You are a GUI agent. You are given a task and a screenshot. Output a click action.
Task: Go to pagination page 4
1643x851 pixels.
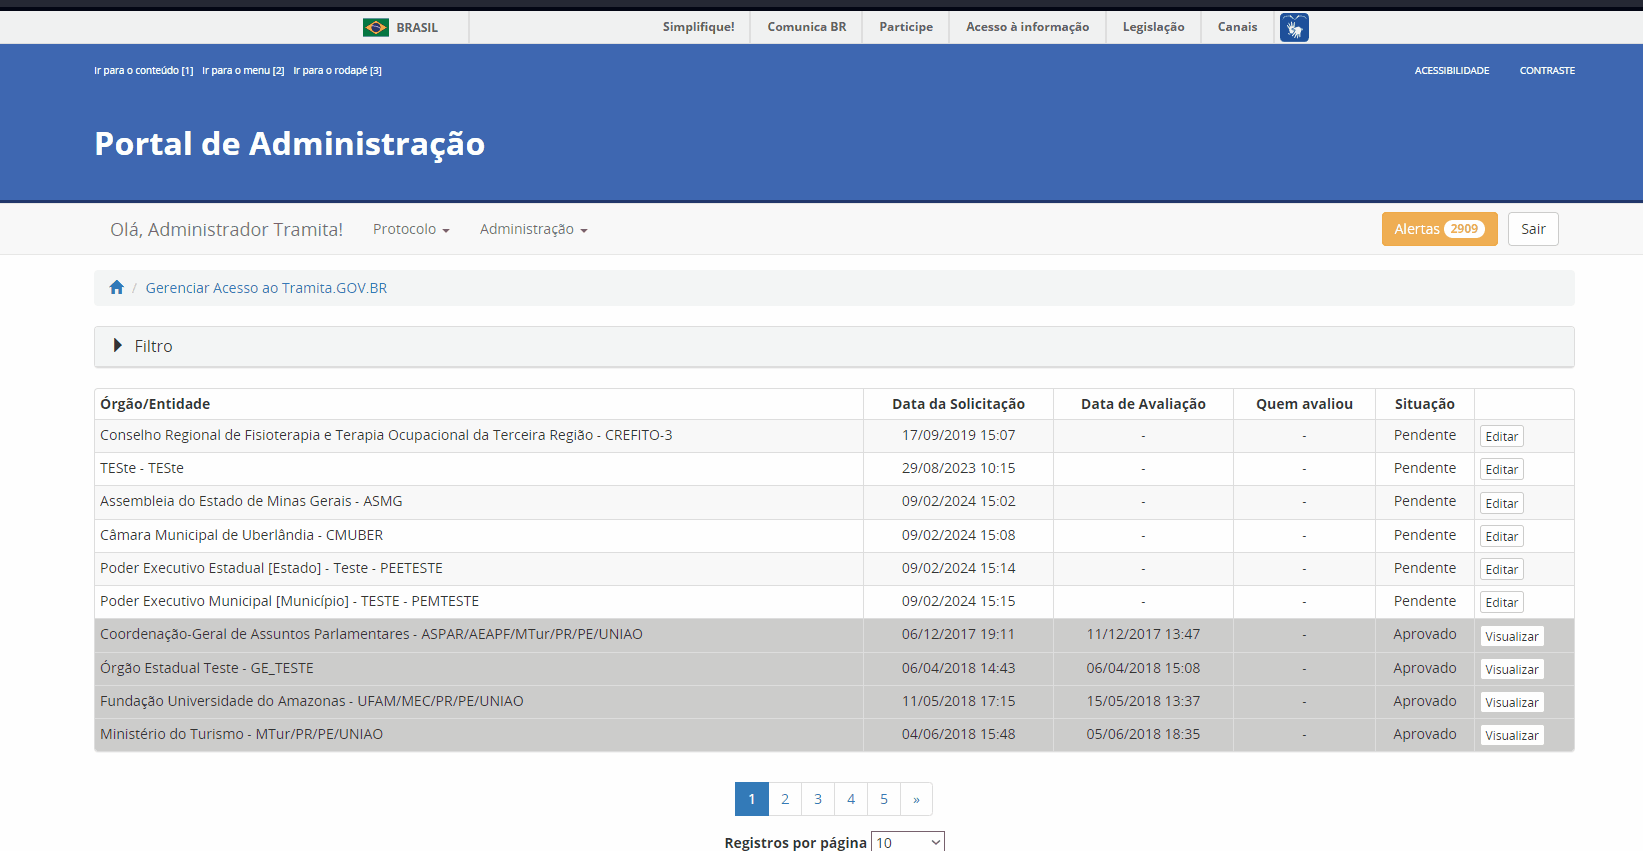click(x=851, y=799)
